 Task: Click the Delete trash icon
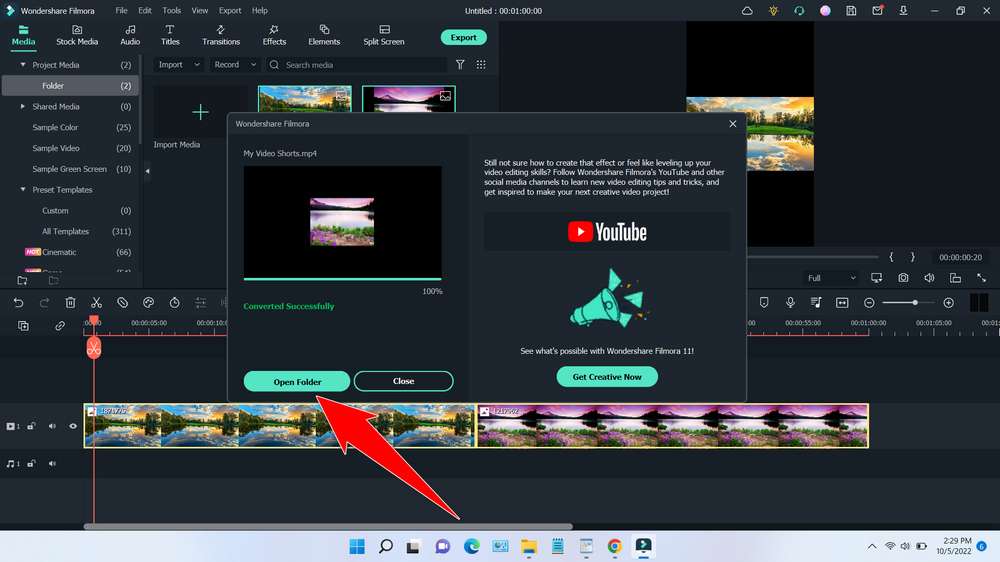click(70, 303)
